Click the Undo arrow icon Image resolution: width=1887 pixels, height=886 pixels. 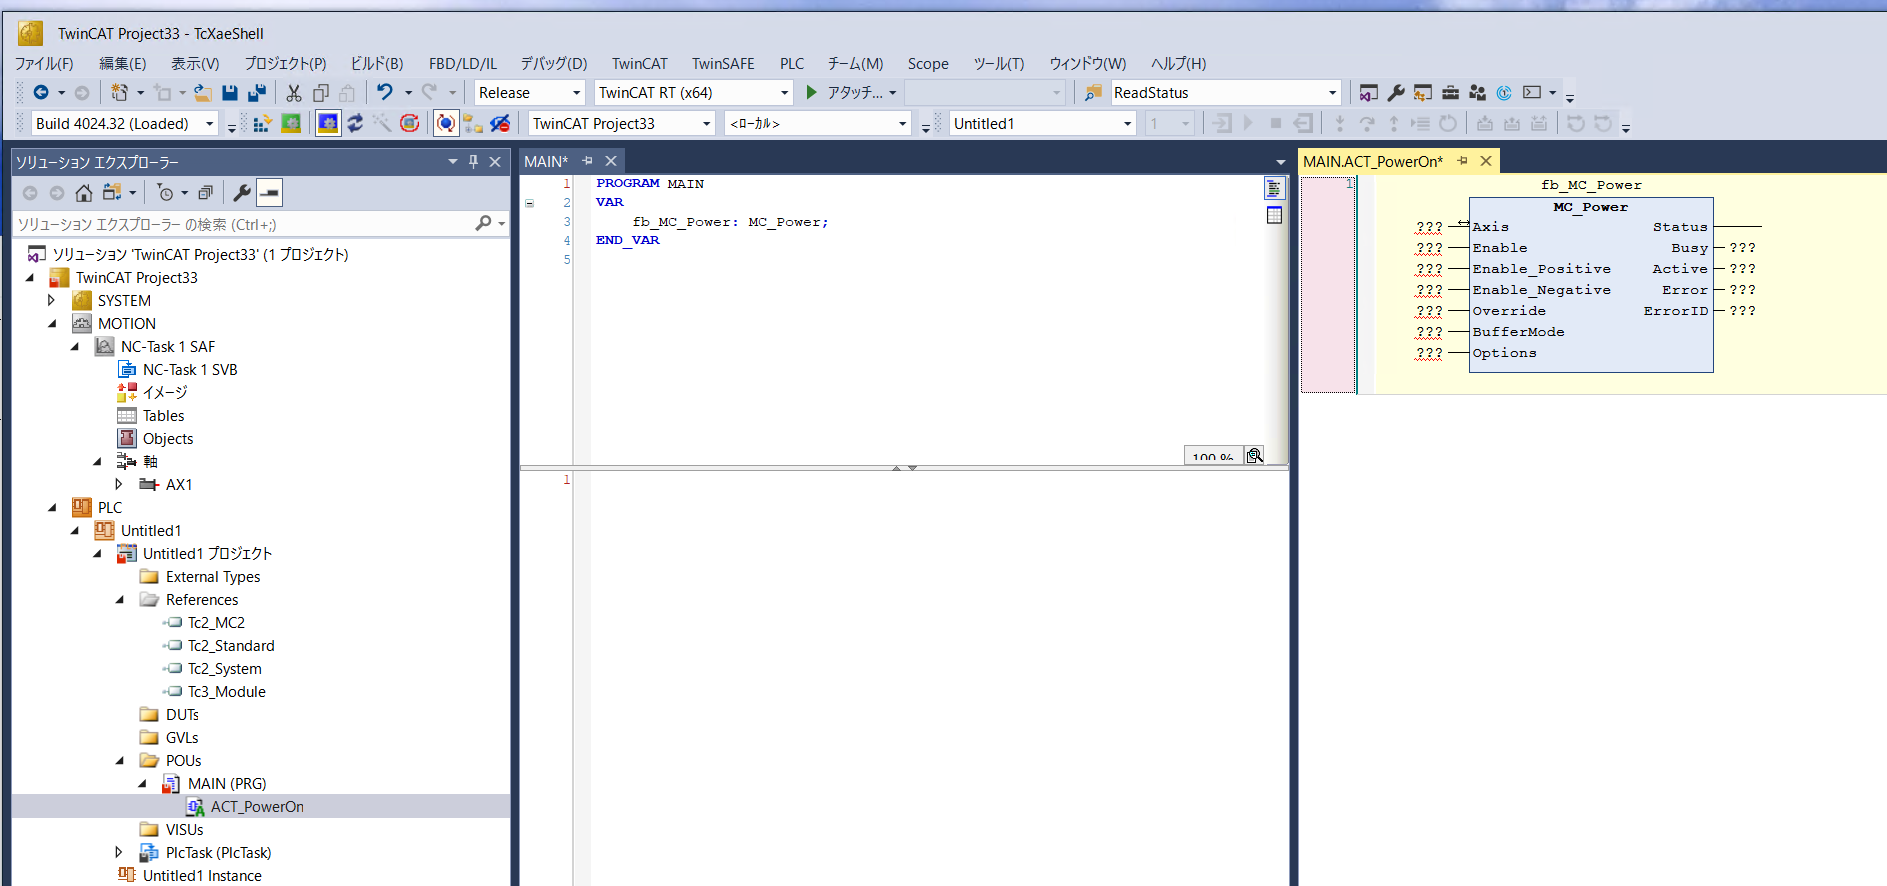tap(384, 92)
